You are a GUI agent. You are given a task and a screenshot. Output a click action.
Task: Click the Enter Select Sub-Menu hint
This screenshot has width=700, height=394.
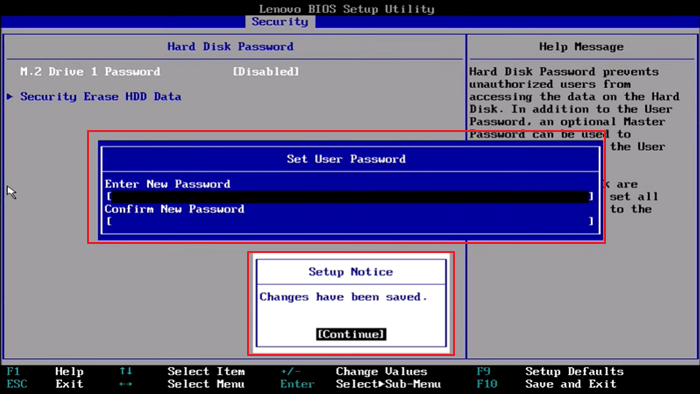(x=361, y=384)
